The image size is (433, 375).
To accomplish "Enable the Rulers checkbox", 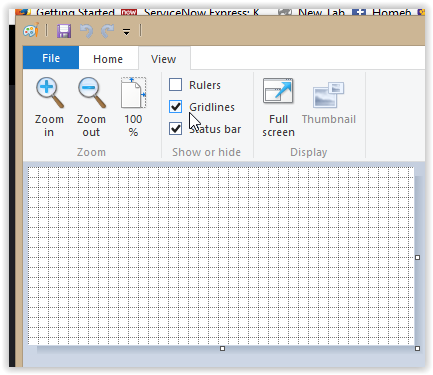I will (175, 85).
